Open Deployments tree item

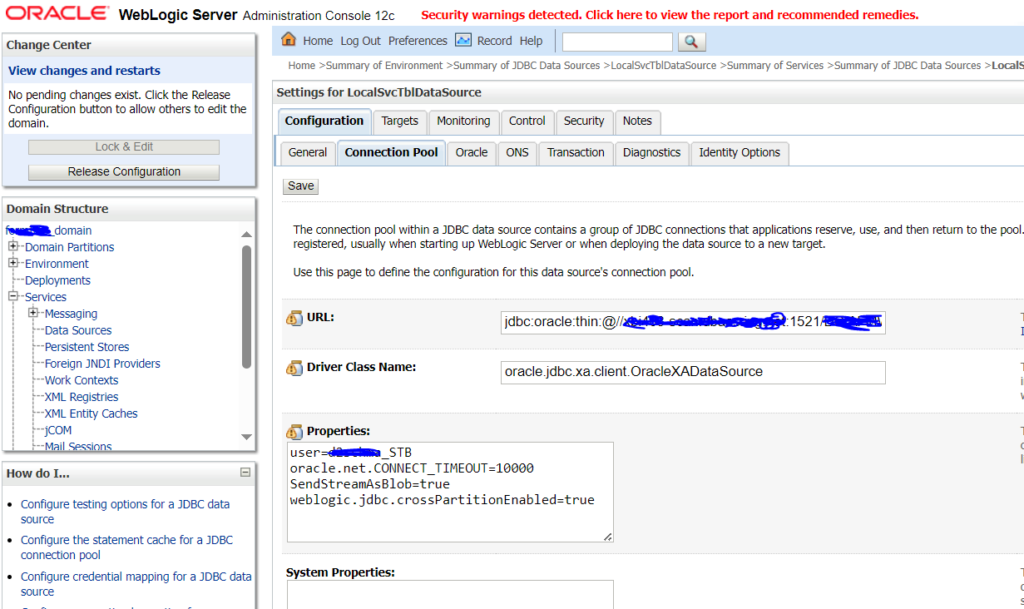click(x=57, y=280)
